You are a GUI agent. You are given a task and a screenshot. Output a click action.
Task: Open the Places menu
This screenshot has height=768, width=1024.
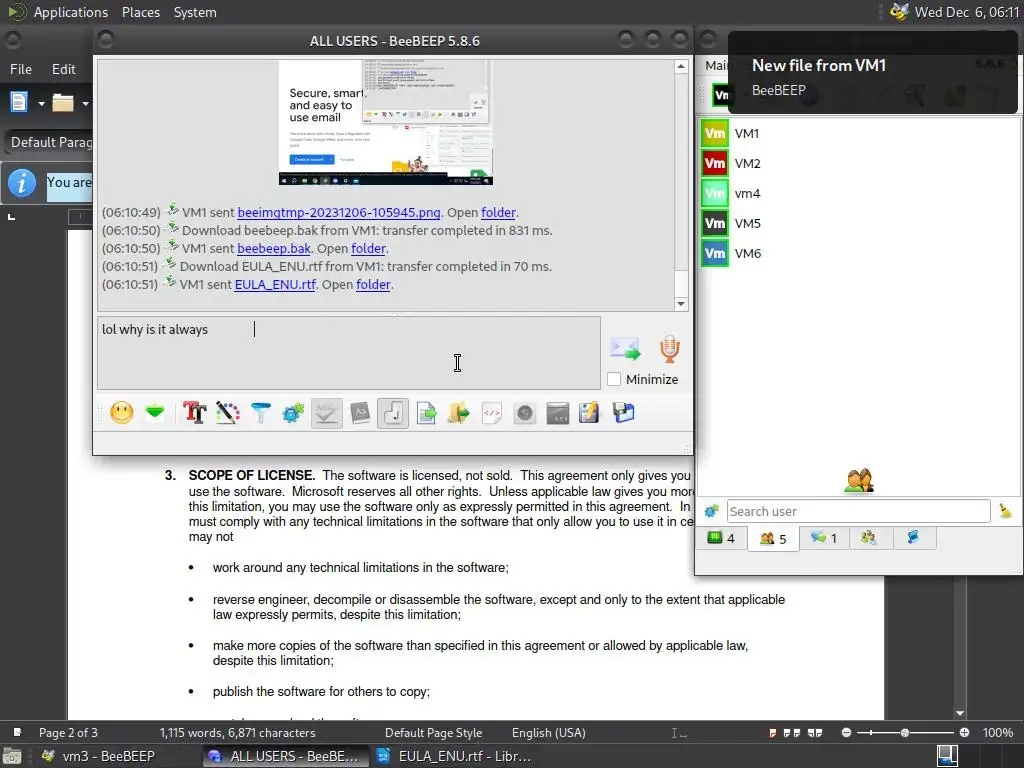[x=140, y=12]
